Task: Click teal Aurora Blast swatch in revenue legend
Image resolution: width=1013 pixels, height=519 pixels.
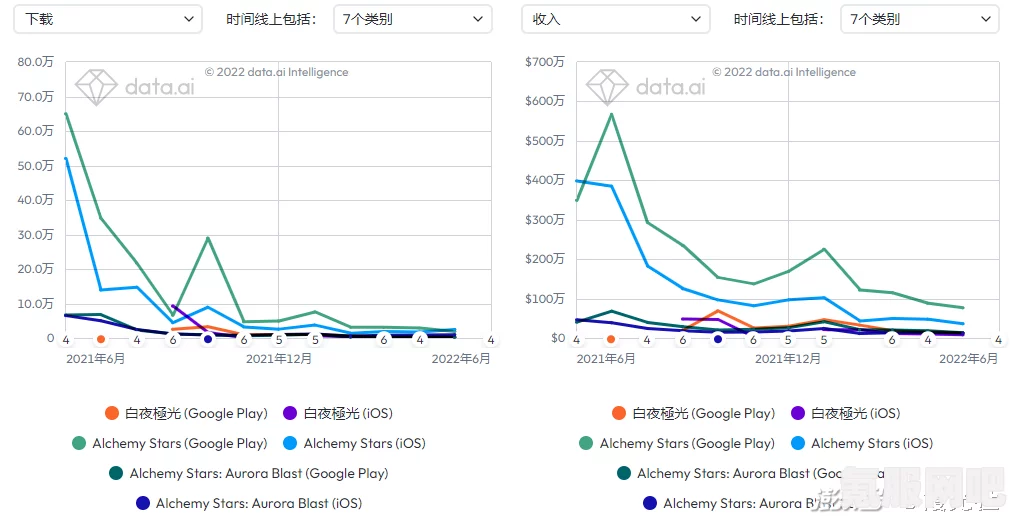Action: [x=624, y=474]
